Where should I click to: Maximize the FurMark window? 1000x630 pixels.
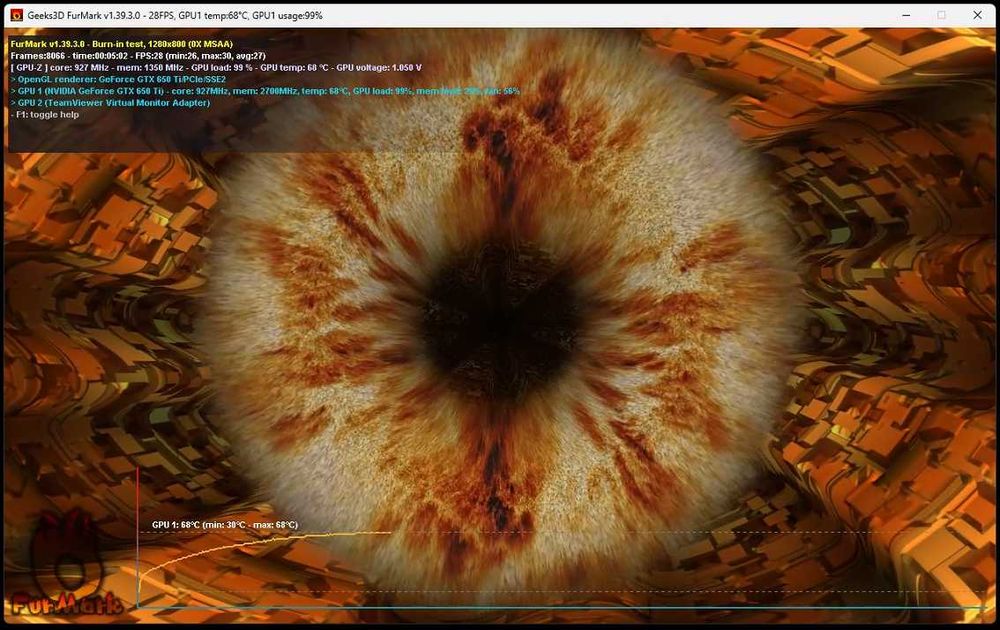coord(941,15)
